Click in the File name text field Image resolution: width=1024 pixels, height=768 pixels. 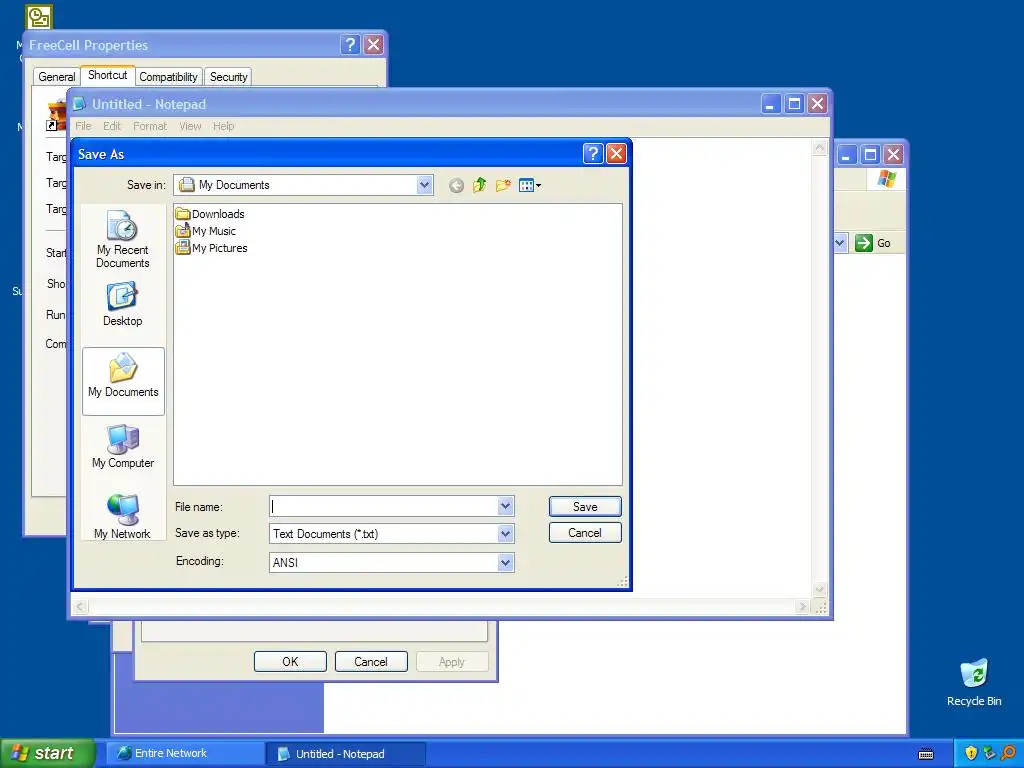coord(384,506)
